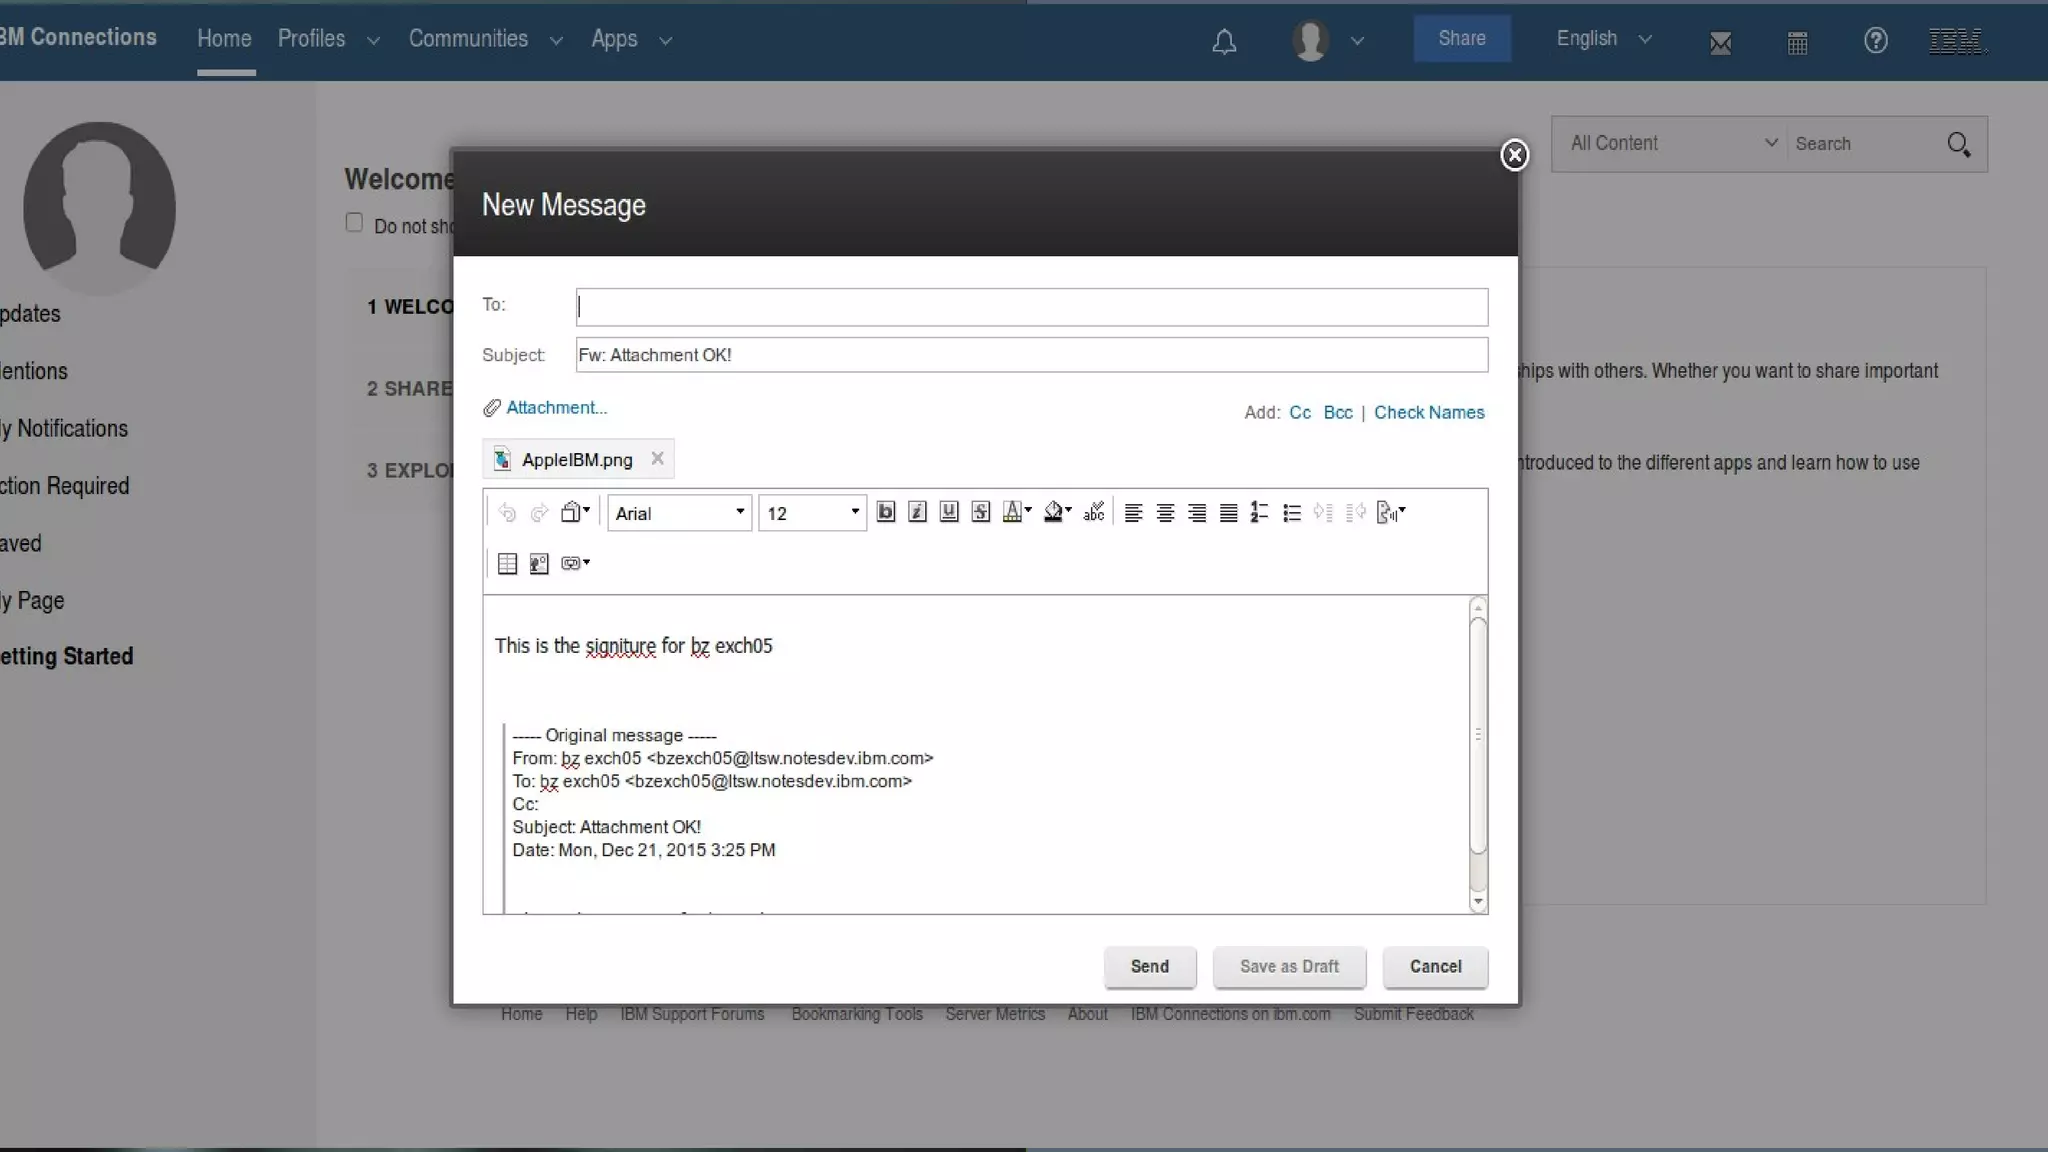Click the AppleIBM.png attachment file
The image size is (2048, 1152).
[x=577, y=460]
